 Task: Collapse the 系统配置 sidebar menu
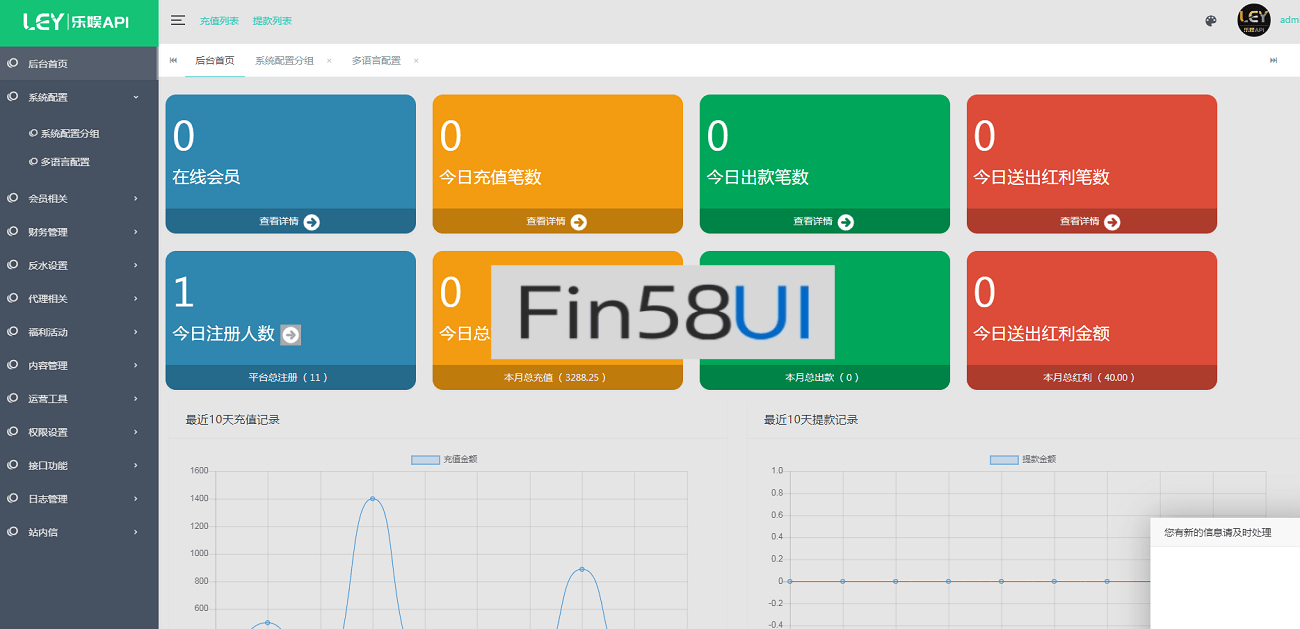(x=79, y=98)
